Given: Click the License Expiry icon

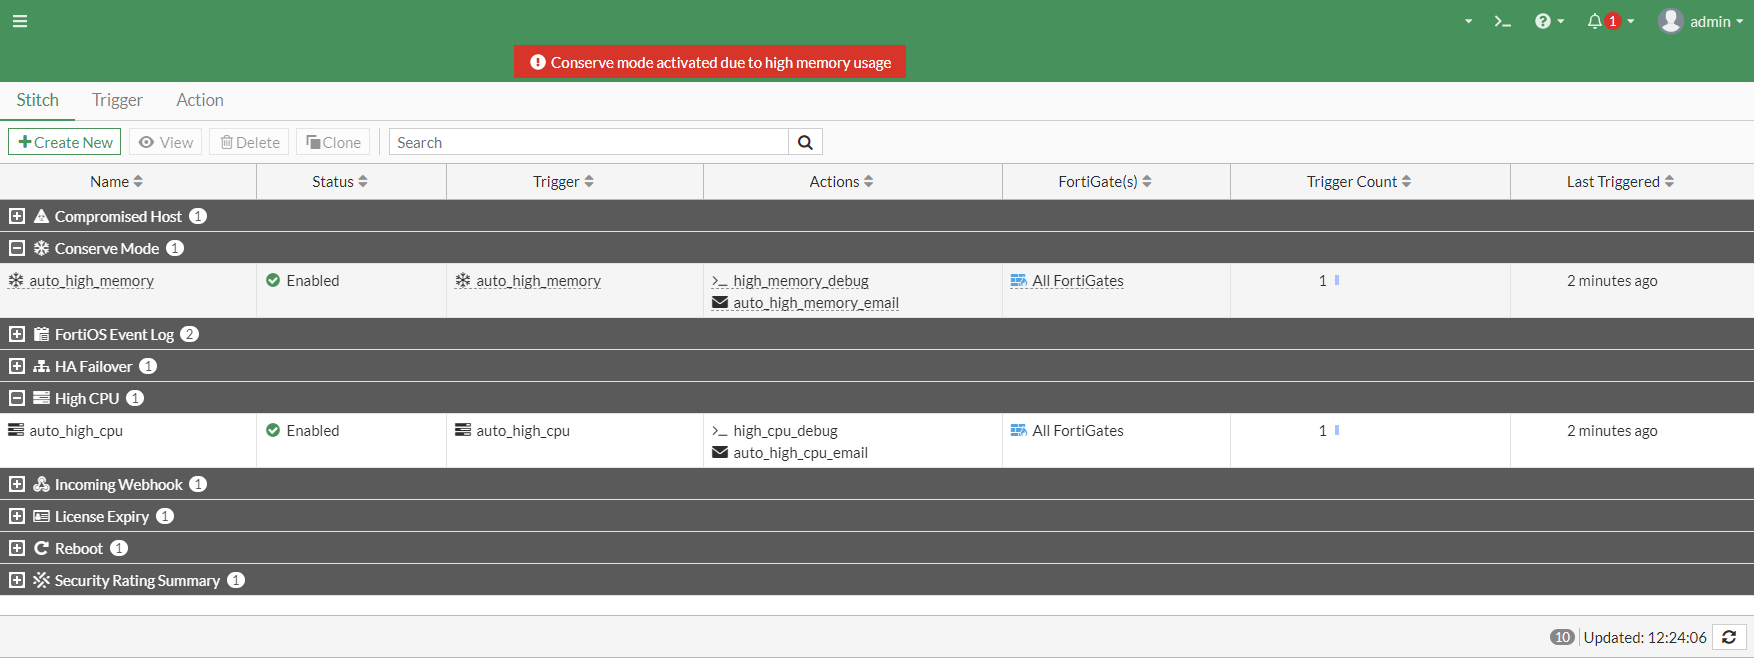Looking at the screenshot, I should 41,516.
